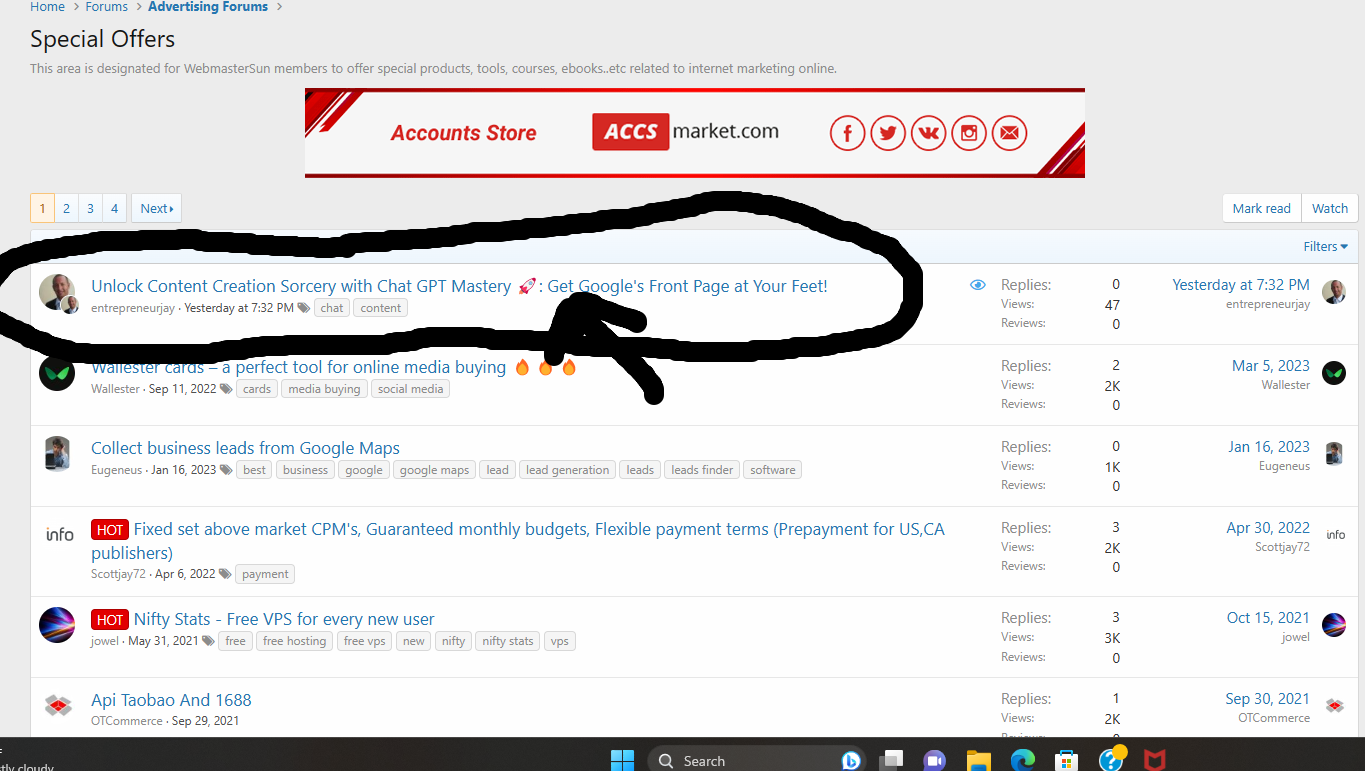Image resolution: width=1365 pixels, height=771 pixels.
Task: Open McAfee from the taskbar
Action: point(1155,760)
